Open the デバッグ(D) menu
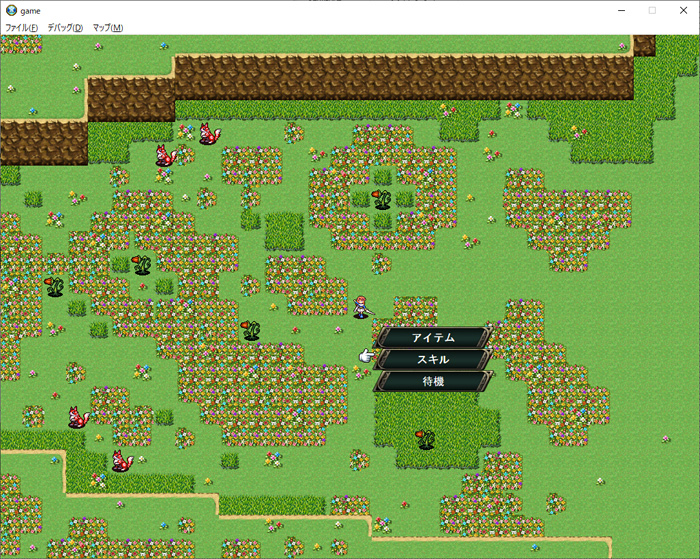This screenshot has height=559, width=700. point(65,28)
